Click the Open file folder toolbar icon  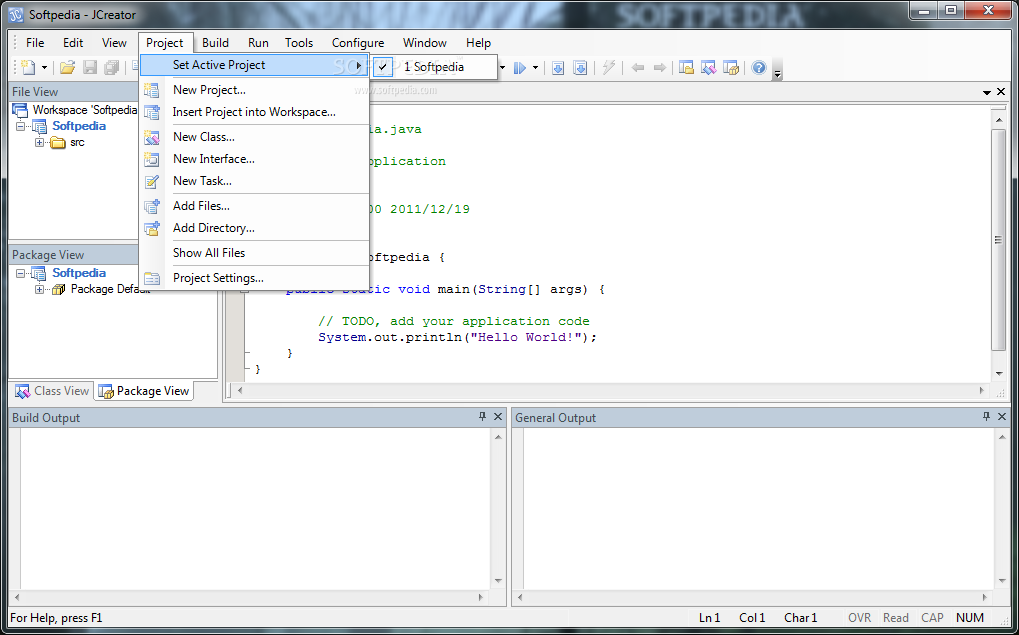pyautogui.click(x=68, y=67)
